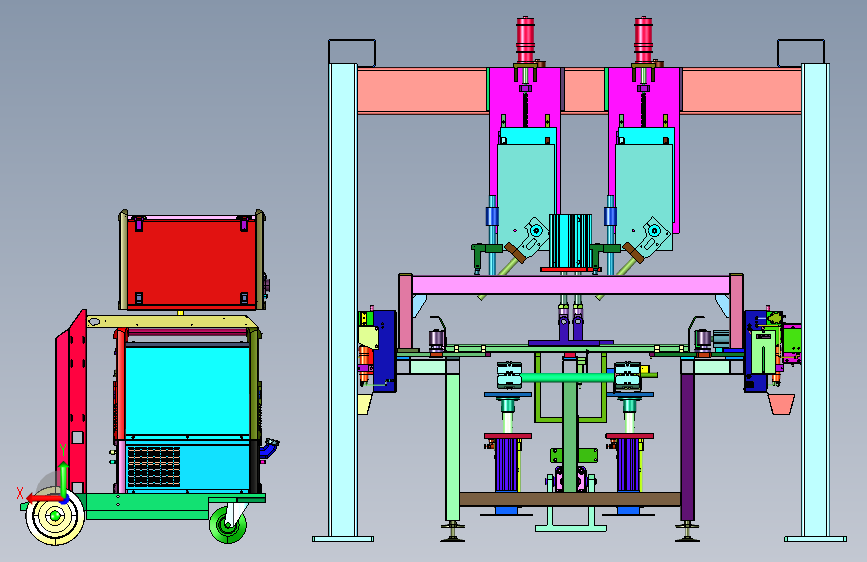This screenshot has height=562, width=867.
Task: Select the green front caster wheel of the cart
Action: [x=227, y=524]
